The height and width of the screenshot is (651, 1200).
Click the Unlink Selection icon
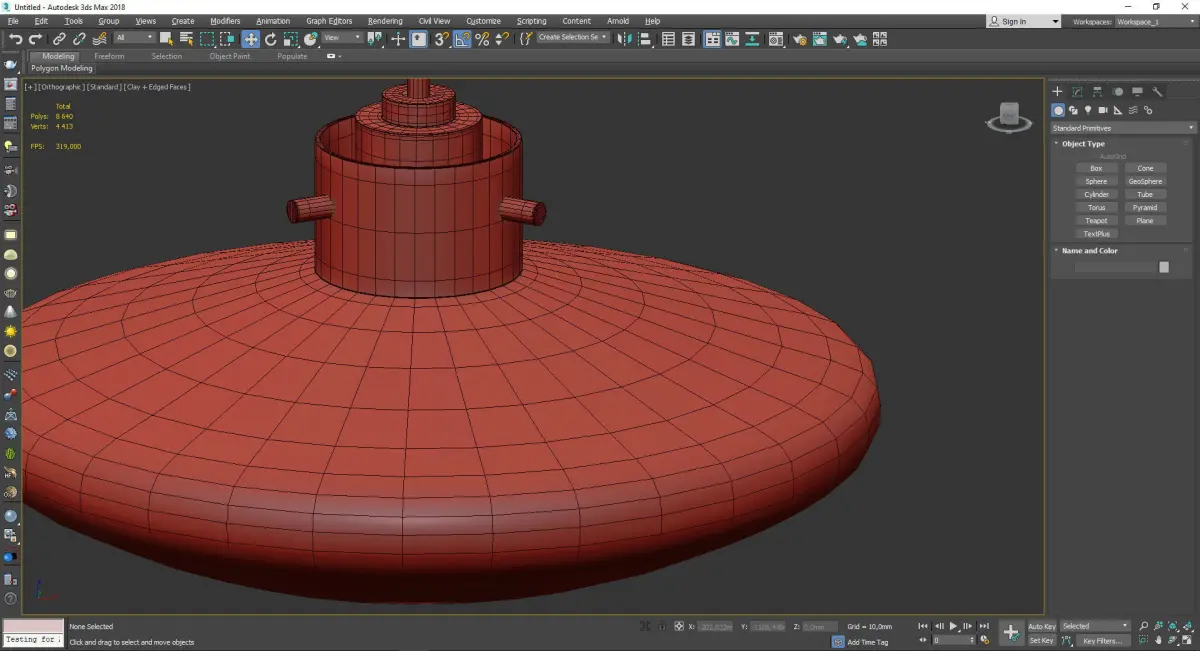pyautogui.click(x=79, y=39)
